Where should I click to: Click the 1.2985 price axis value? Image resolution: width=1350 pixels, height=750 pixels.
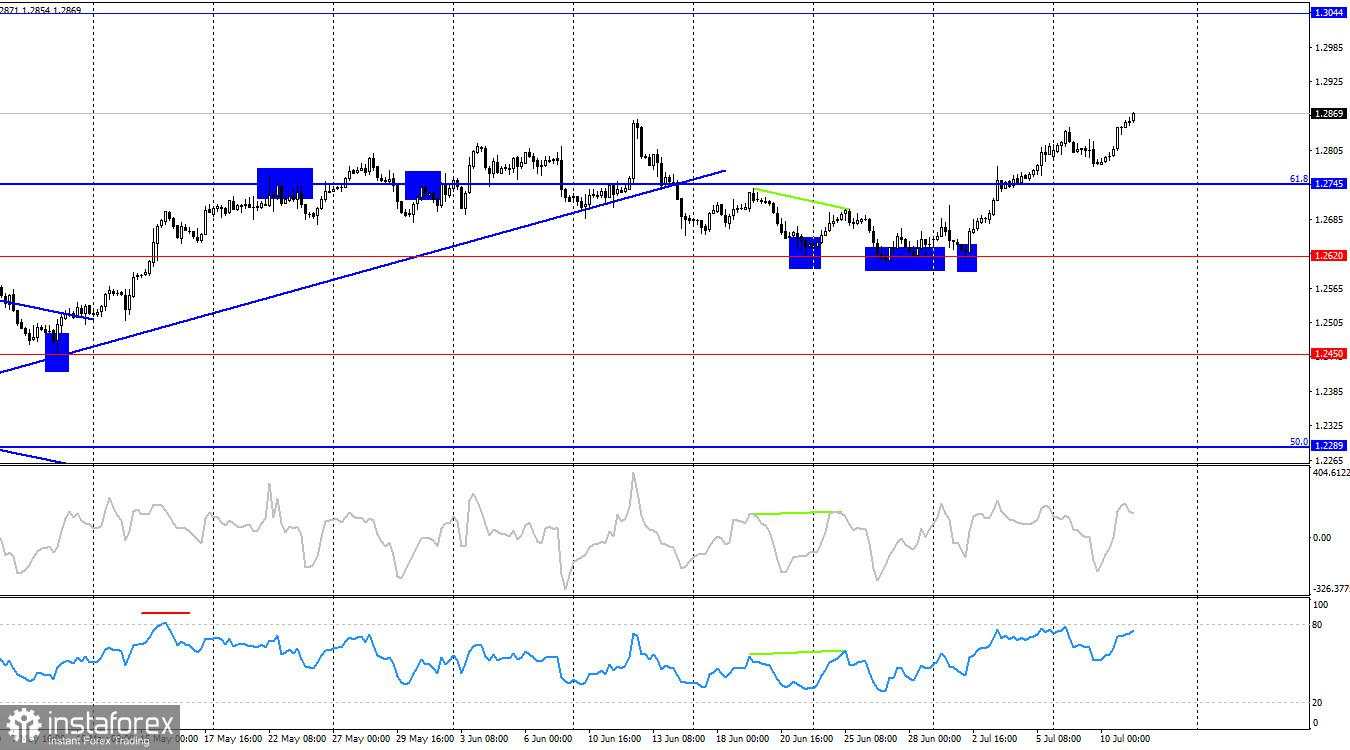click(1328, 47)
